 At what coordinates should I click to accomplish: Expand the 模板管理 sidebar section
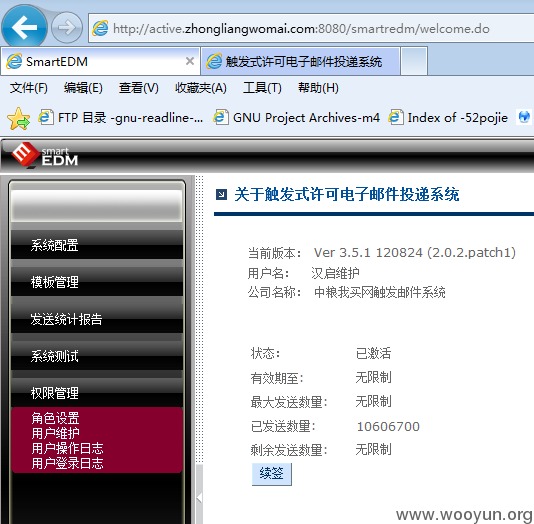pyautogui.click(x=97, y=282)
